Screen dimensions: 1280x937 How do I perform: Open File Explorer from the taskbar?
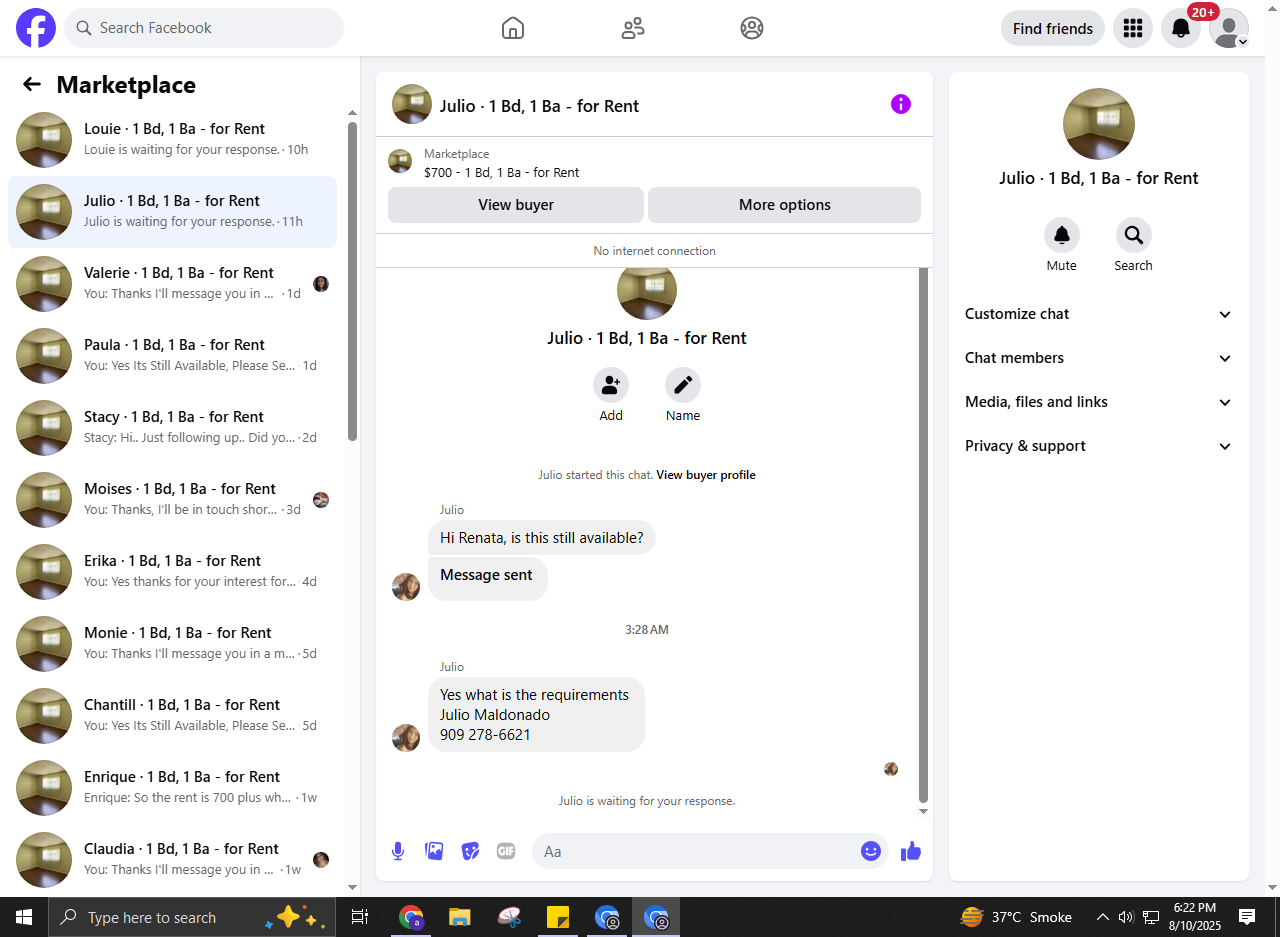459,917
